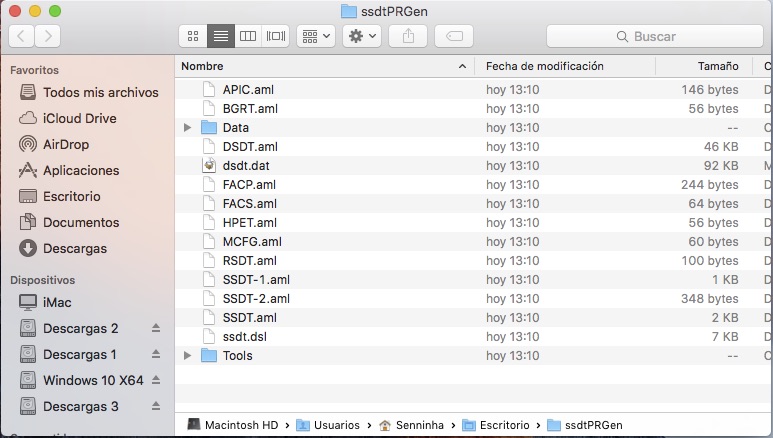
Task: Click Usuarios in the path bar
Action: click(x=328, y=425)
